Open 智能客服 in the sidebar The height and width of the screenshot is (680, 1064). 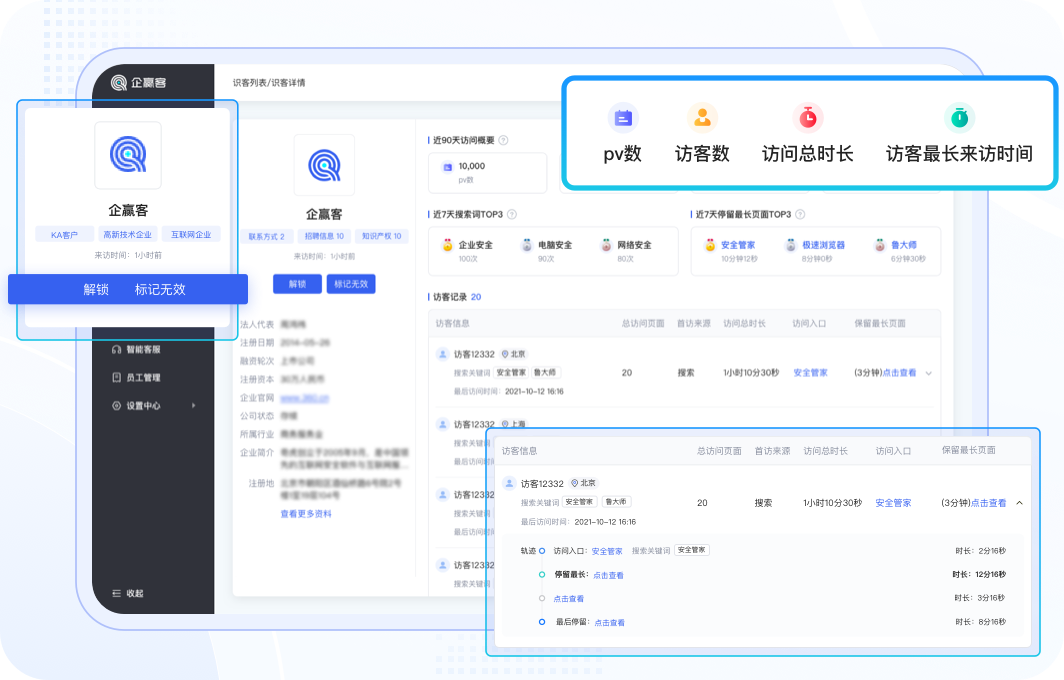pos(136,350)
